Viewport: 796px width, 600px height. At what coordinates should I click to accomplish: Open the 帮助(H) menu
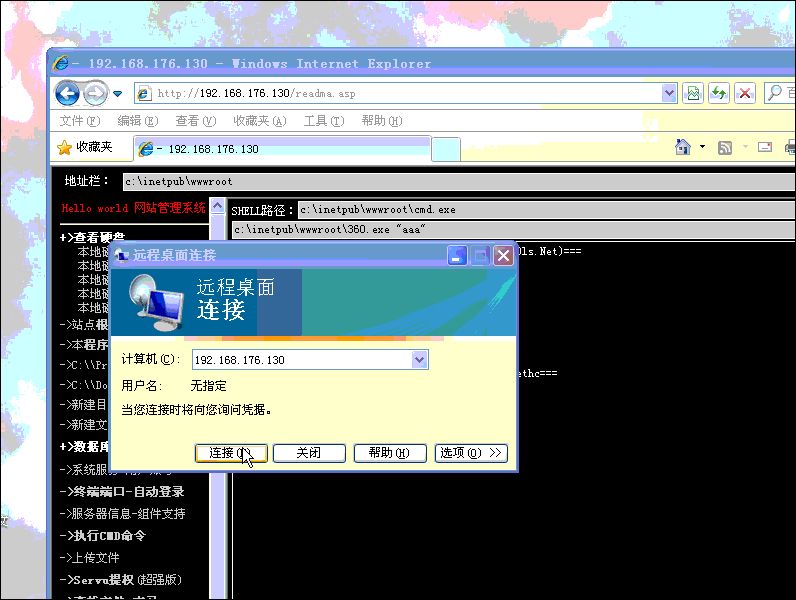pos(382,121)
